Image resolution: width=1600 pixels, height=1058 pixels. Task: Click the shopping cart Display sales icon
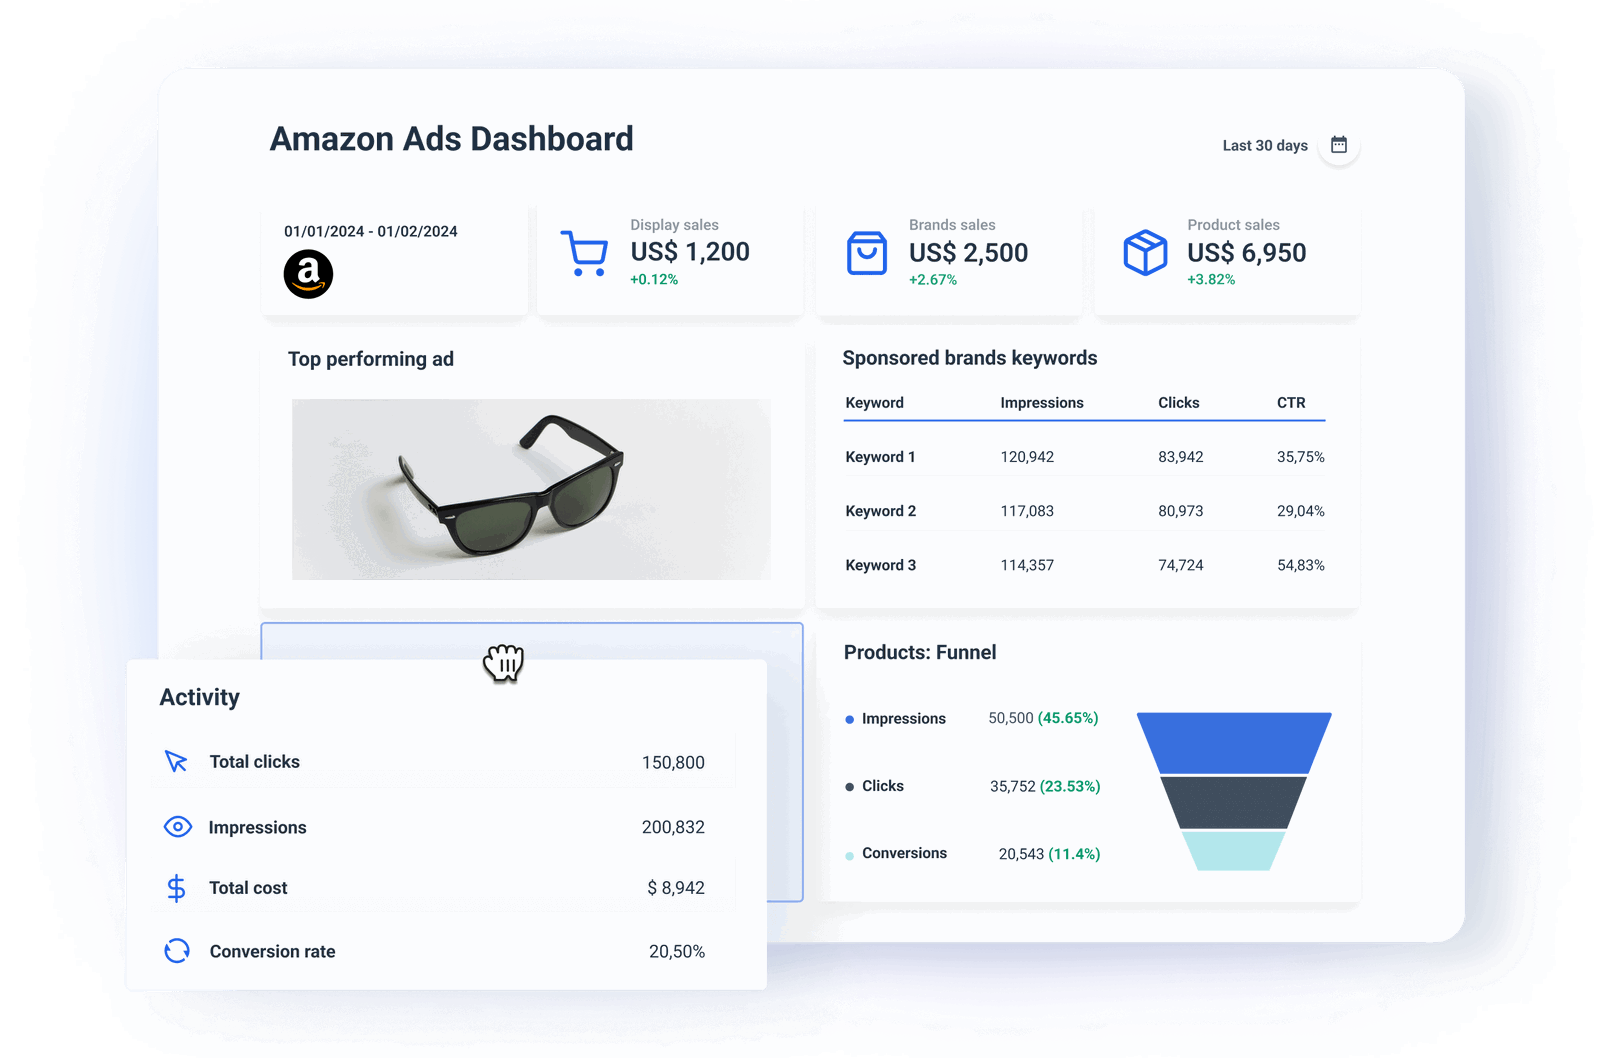(x=584, y=254)
